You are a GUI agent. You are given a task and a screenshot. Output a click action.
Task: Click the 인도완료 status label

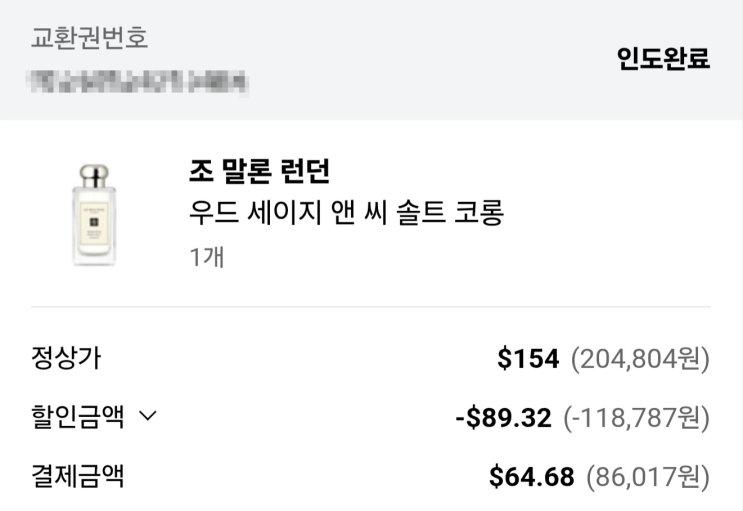[x=663, y=59]
